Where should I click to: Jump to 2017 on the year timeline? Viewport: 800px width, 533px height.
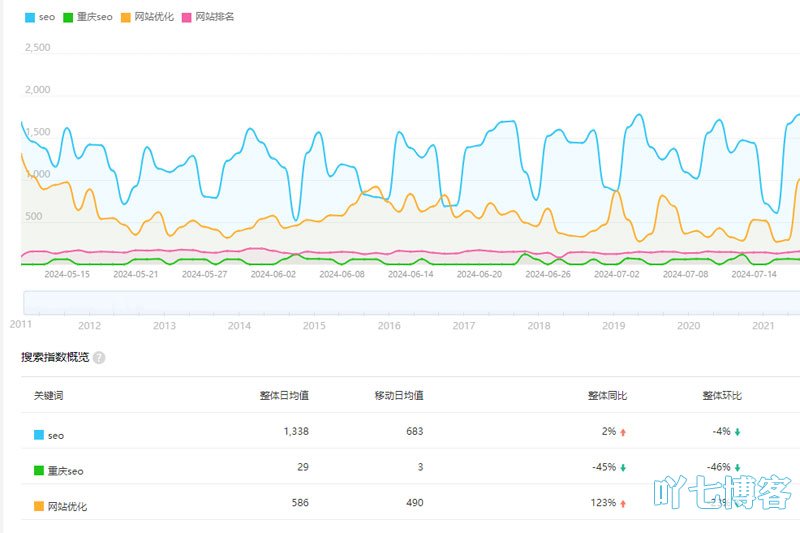point(464,325)
